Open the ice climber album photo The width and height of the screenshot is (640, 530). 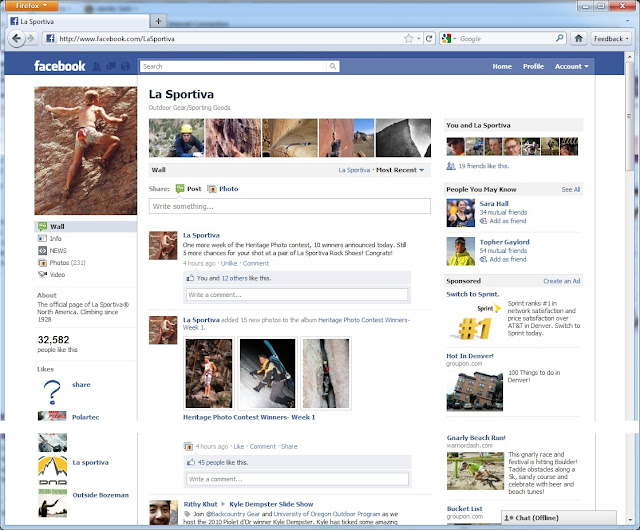coord(267,373)
